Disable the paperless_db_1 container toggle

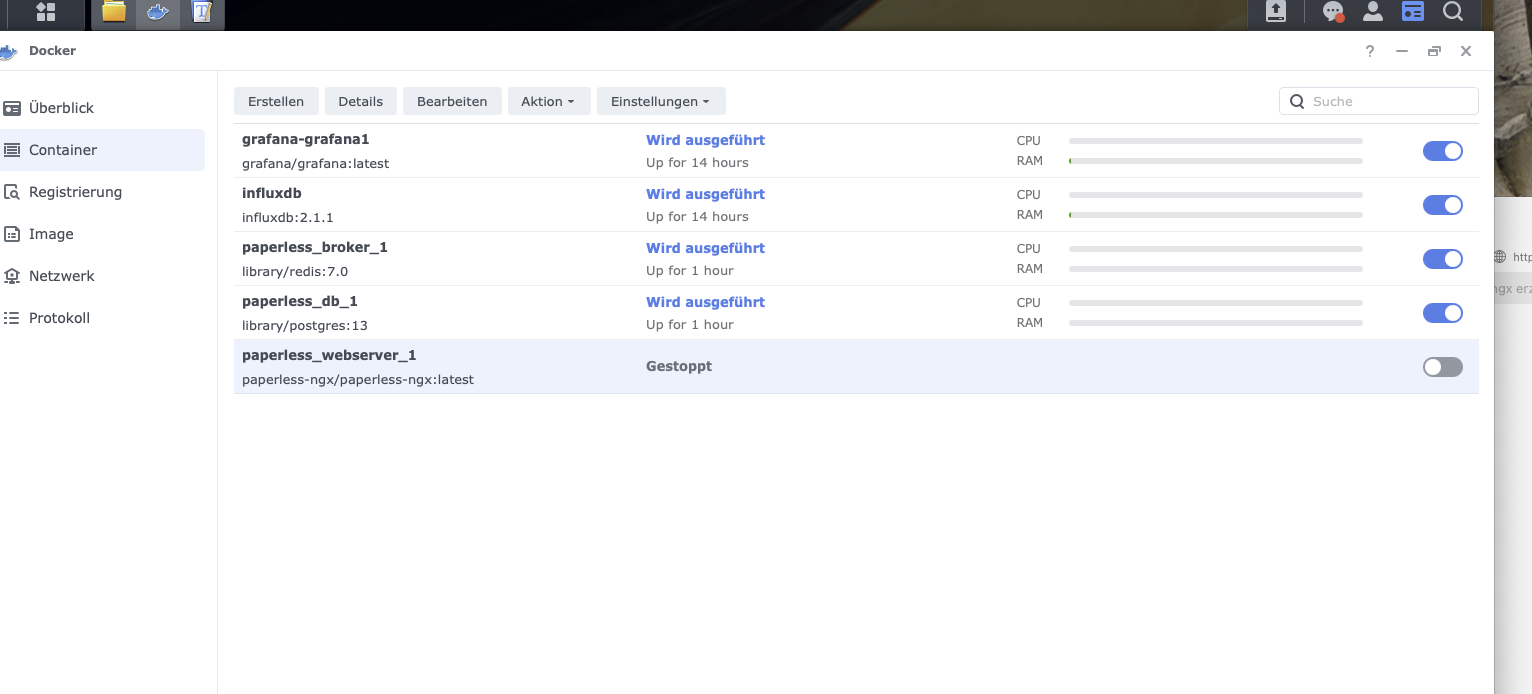[x=1442, y=313]
